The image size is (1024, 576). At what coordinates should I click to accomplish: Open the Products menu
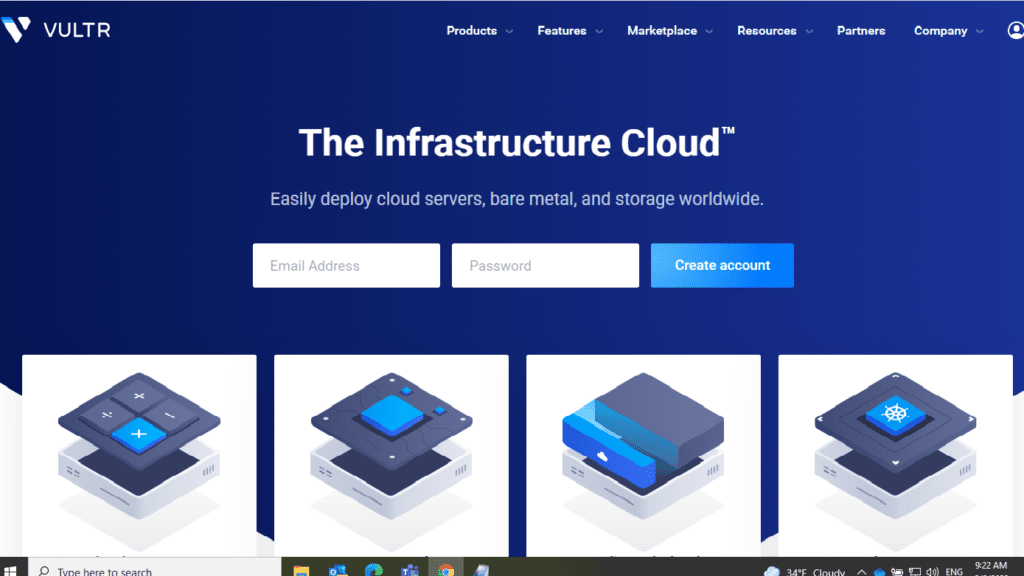[x=472, y=31]
